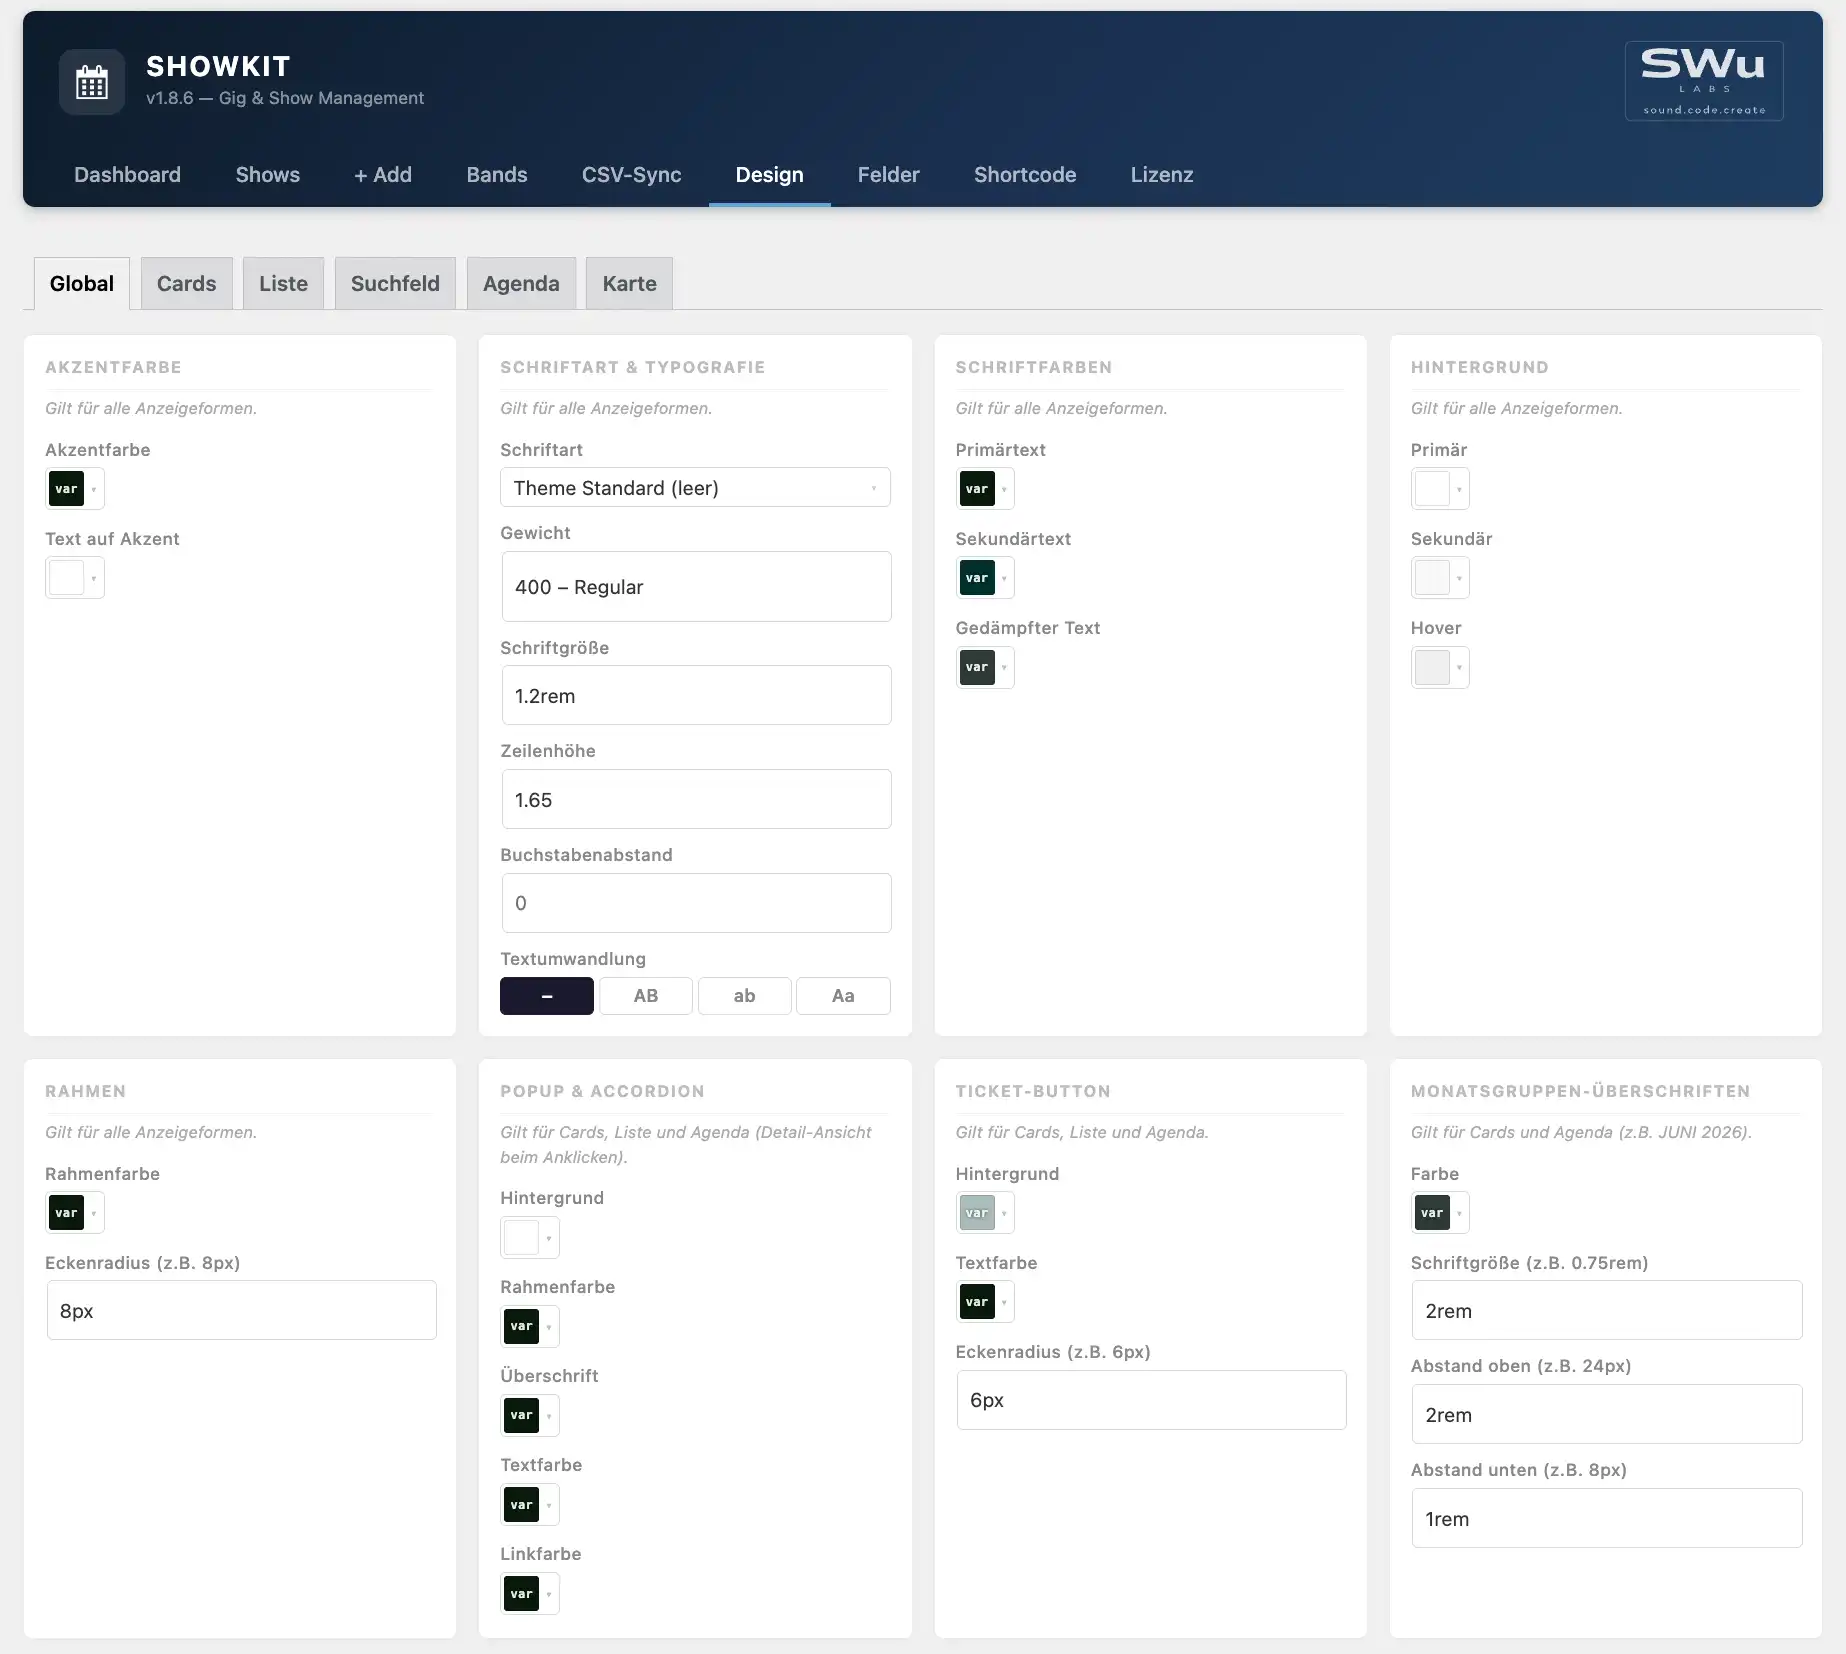
Task: Open Popup Überschrift color swatch
Action: [x=530, y=1415]
